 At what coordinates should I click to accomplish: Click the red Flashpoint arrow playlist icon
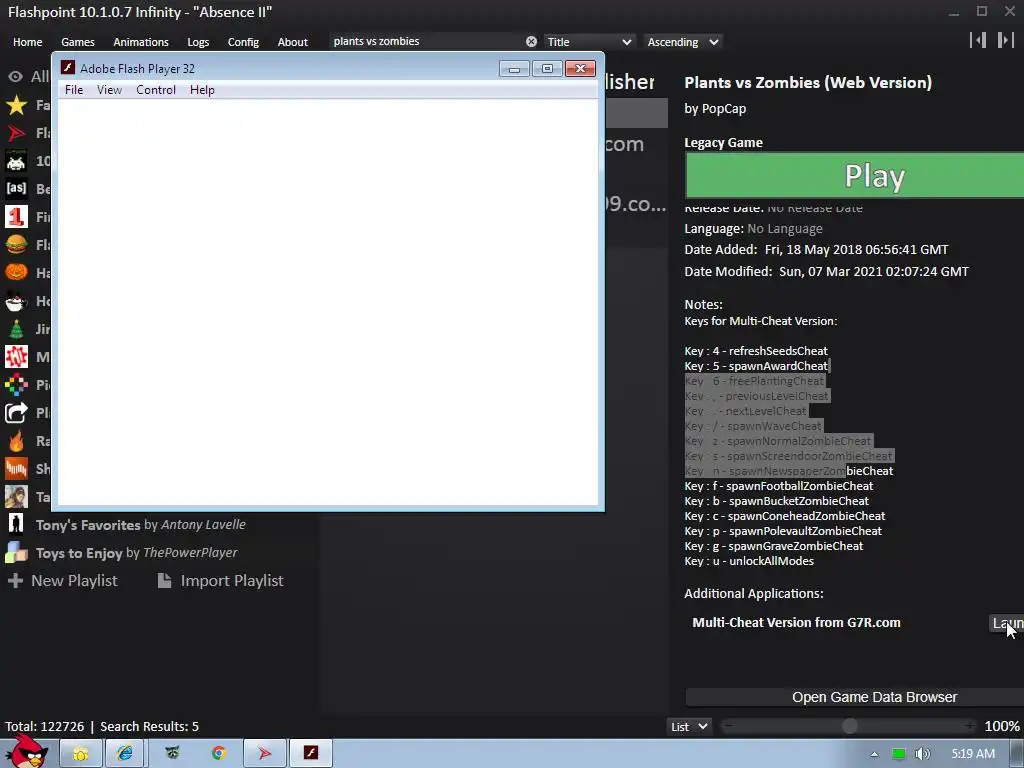tap(16, 133)
